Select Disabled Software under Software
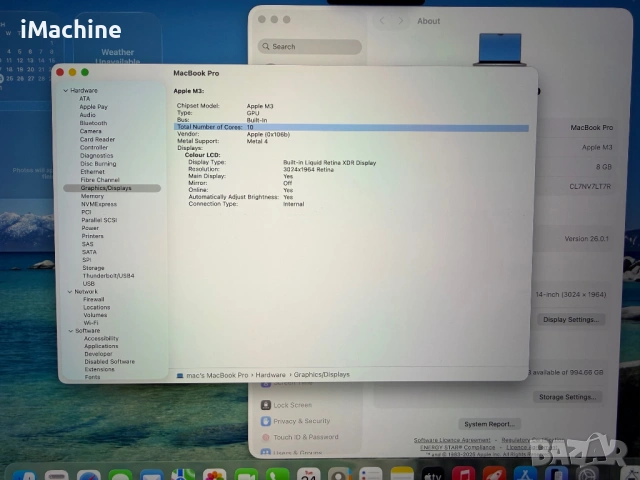The height and width of the screenshot is (480, 640). [x=110, y=362]
